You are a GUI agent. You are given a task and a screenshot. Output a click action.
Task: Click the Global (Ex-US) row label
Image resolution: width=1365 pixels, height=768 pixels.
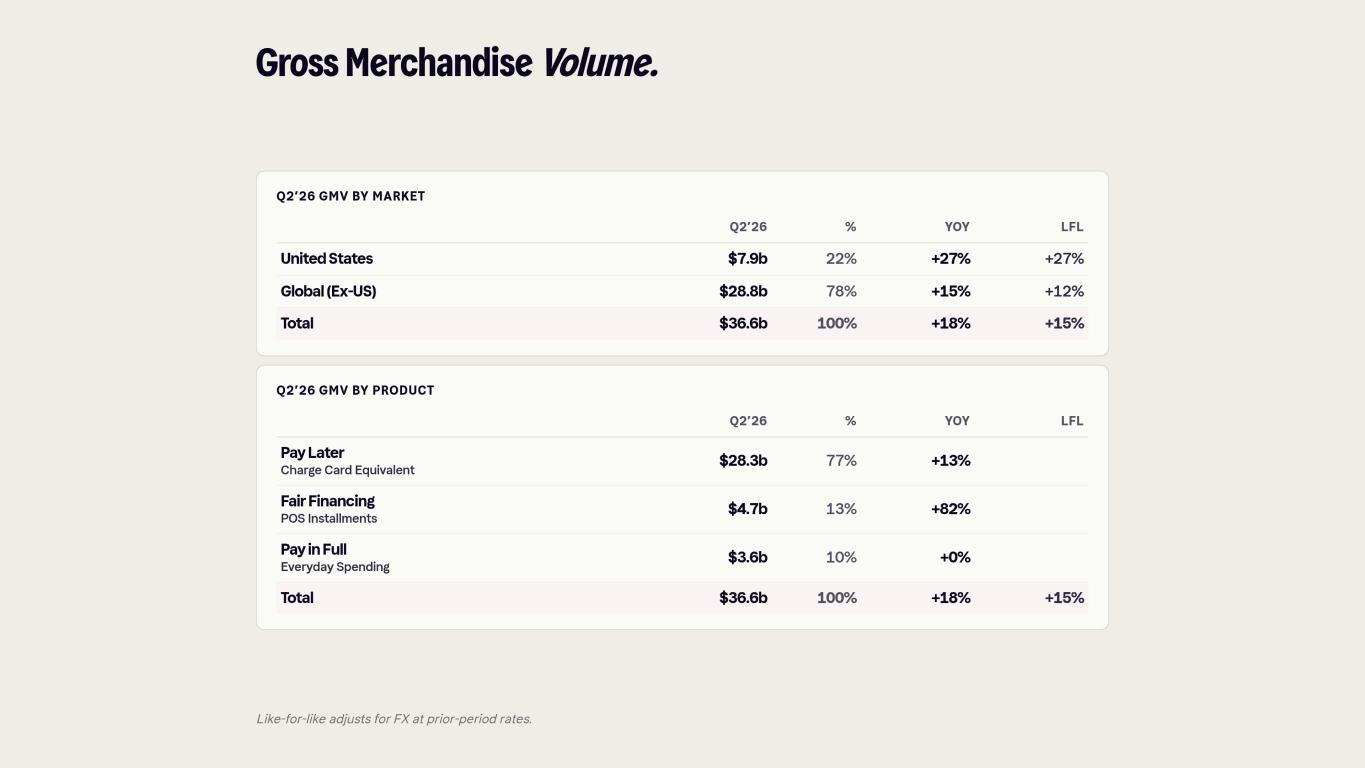[x=328, y=291]
